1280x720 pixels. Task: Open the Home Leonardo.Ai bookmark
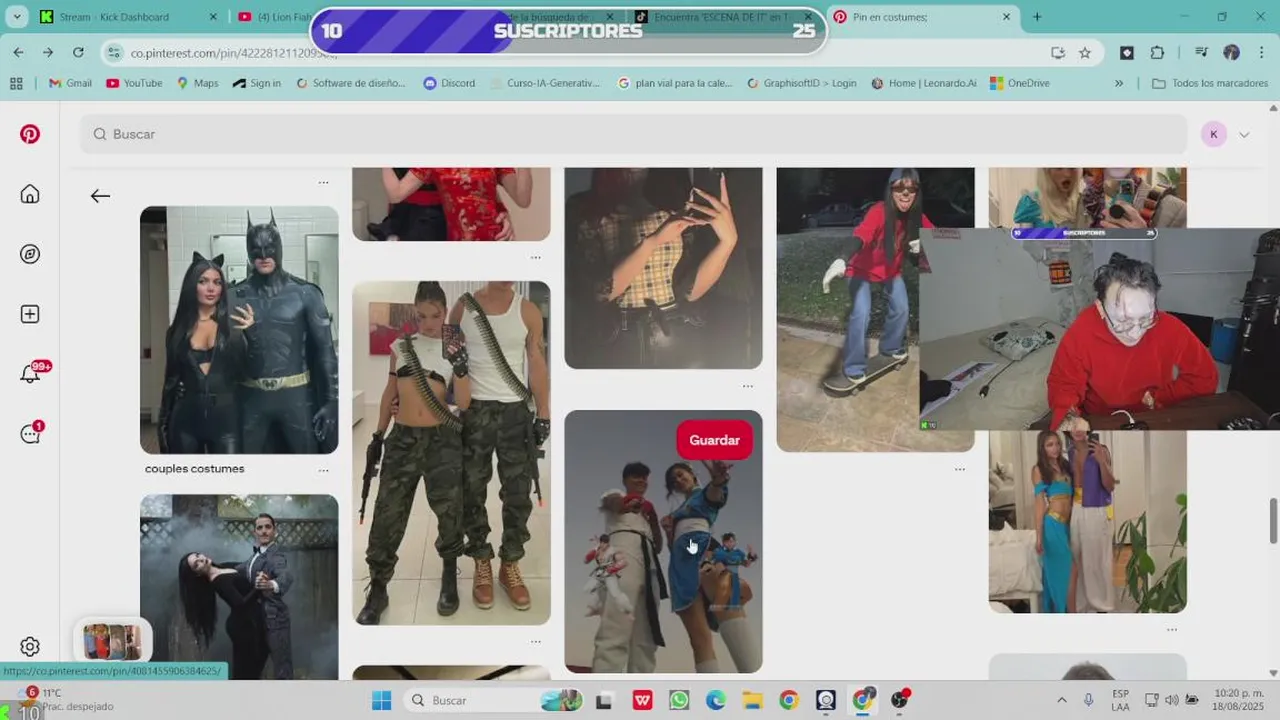(x=924, y=83)
